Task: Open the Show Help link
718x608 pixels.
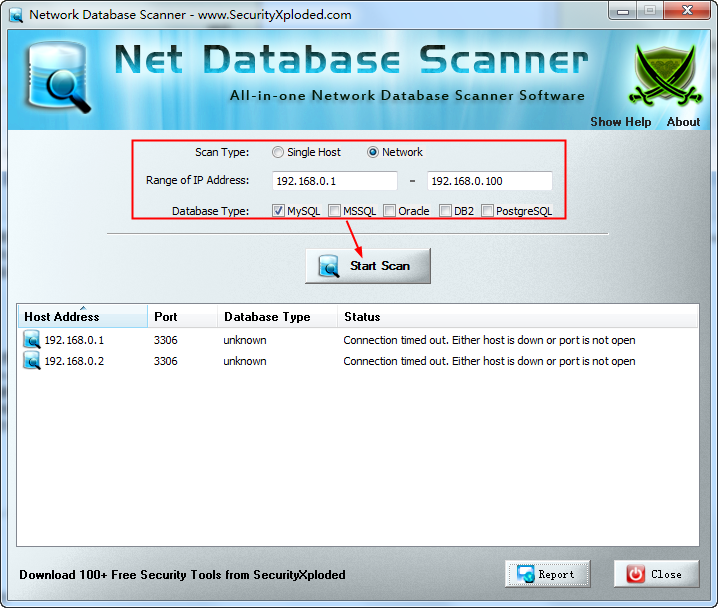Action: pyautogui.click(x=620, y=122)
